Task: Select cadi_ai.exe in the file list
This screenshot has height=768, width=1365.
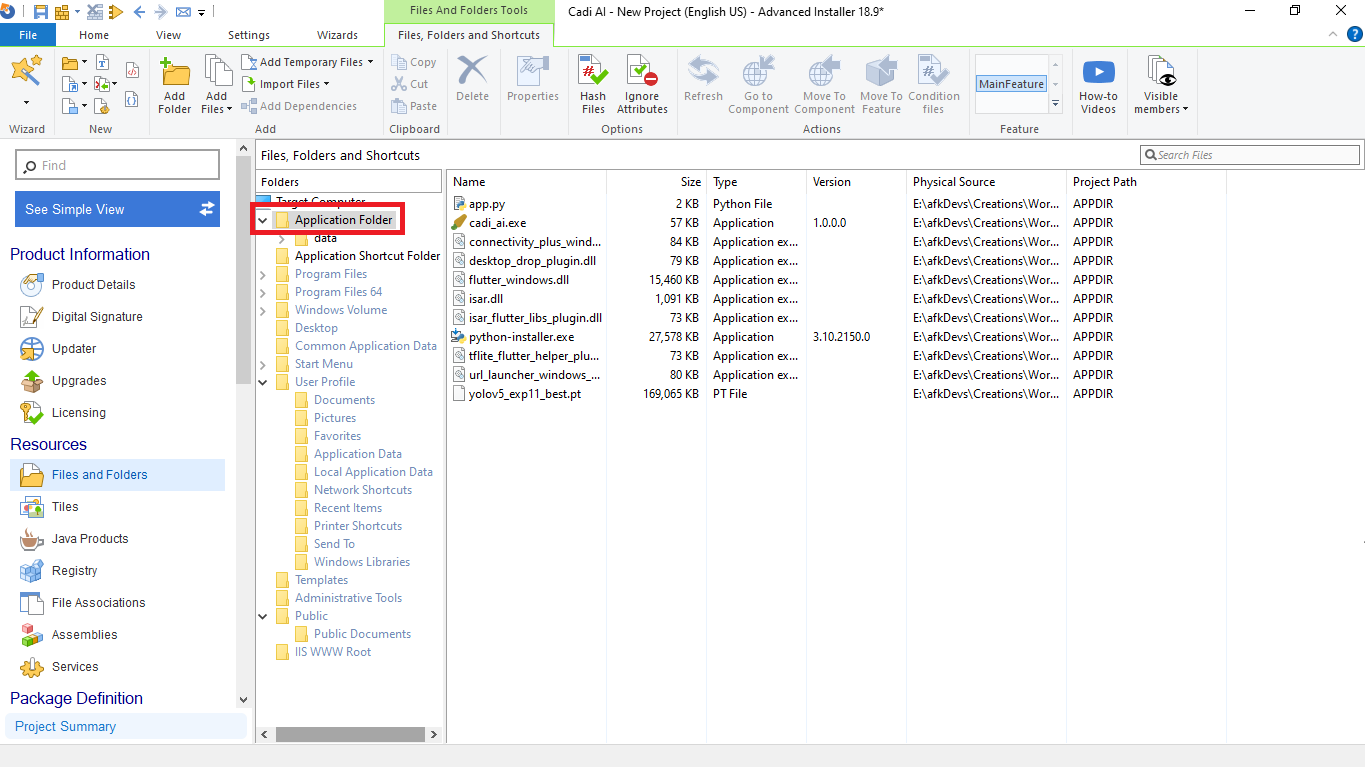Action: pyautogui.click(x=497, y=223)
